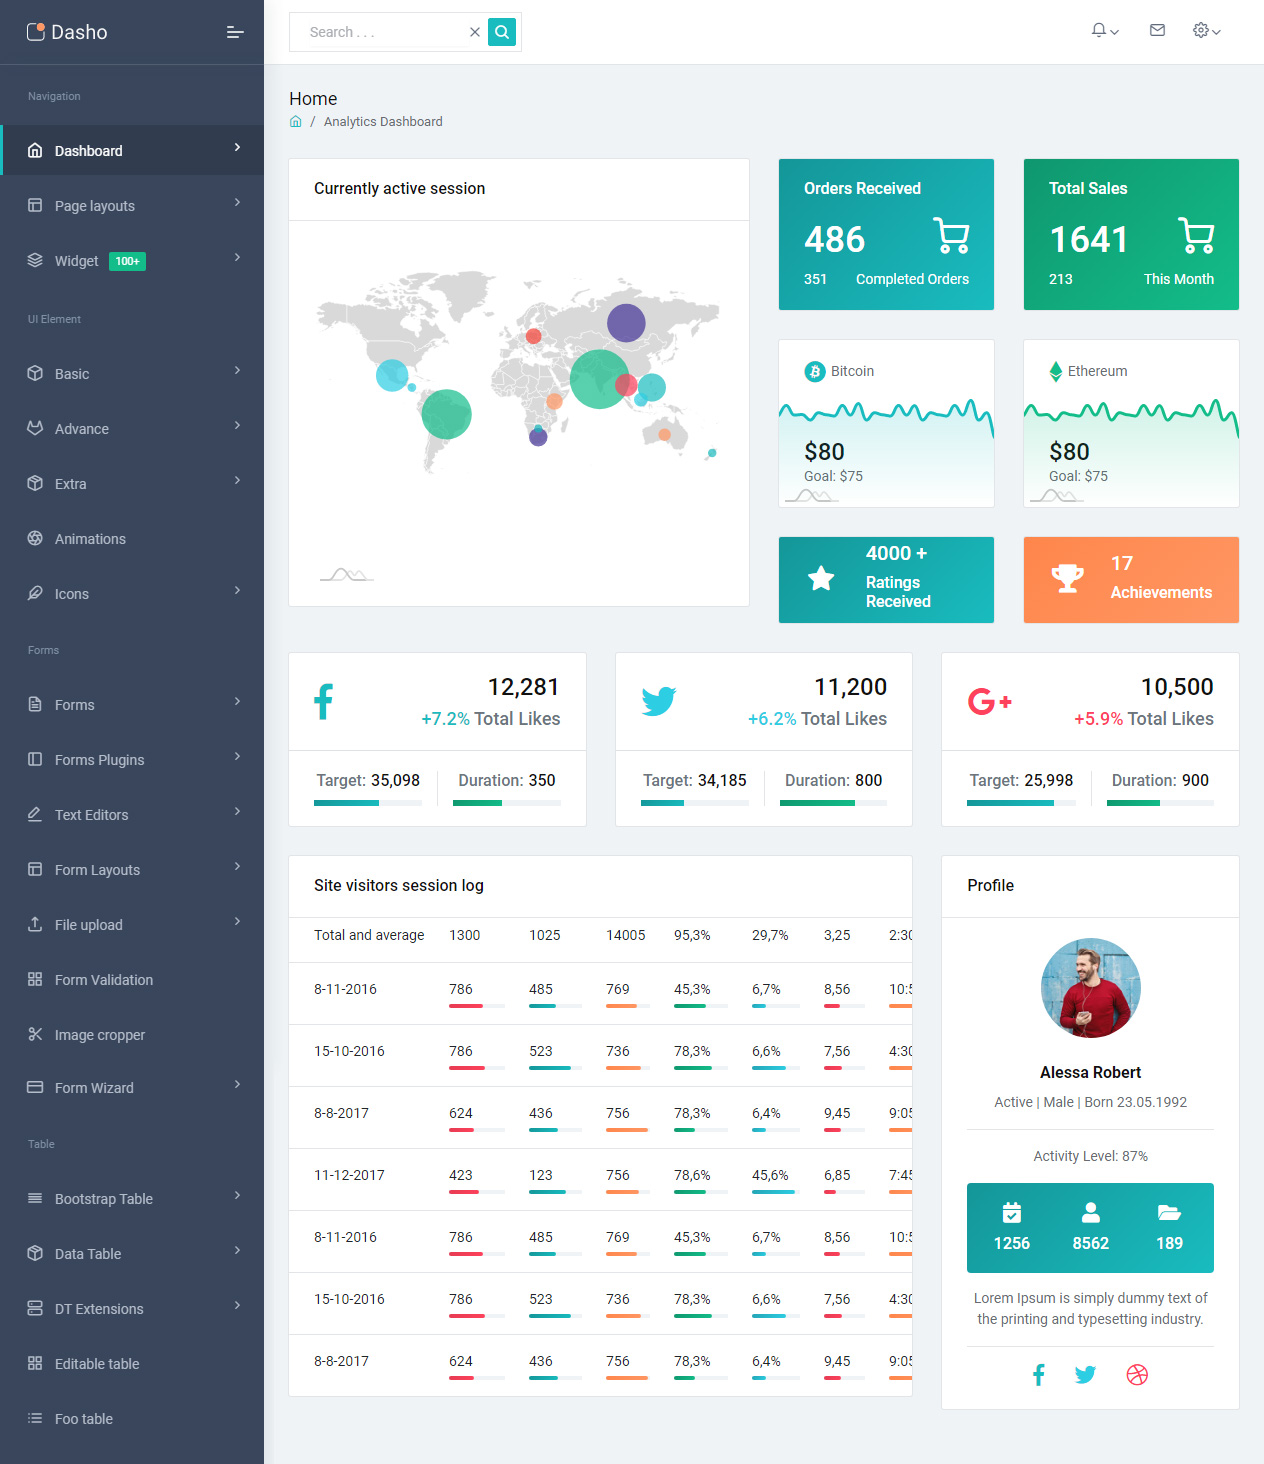
Task: Click the Facebook Target 35,098 progress bar
Action: click(368, 803)
